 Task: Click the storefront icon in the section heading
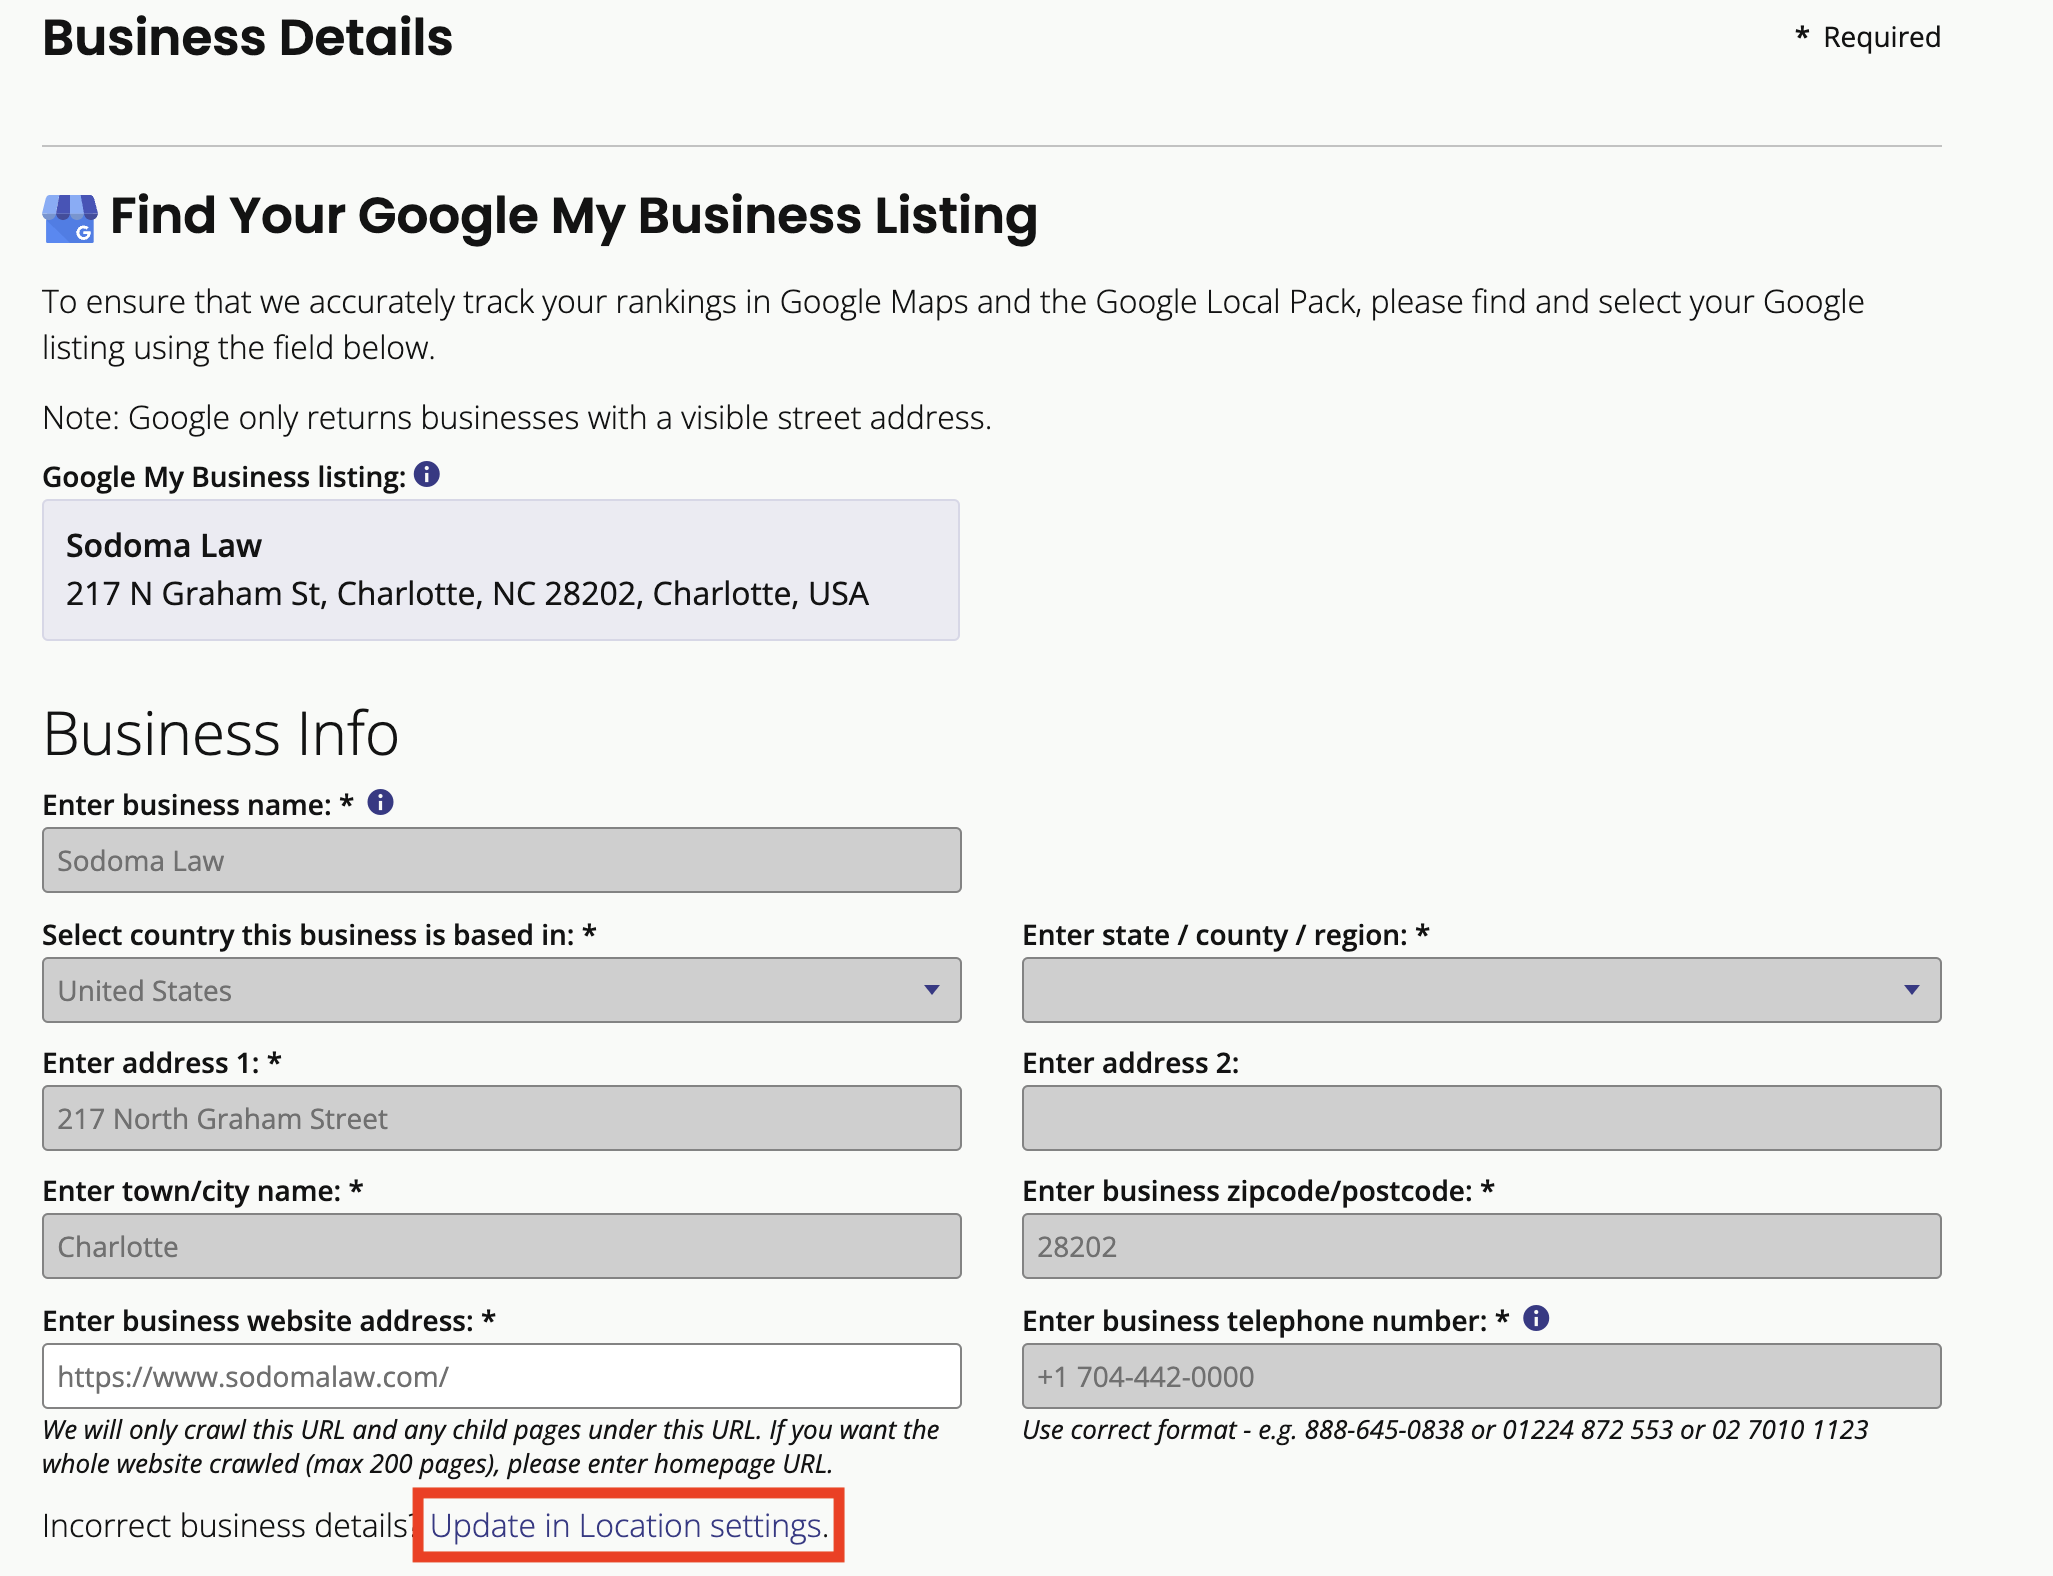tap(68, 215)
